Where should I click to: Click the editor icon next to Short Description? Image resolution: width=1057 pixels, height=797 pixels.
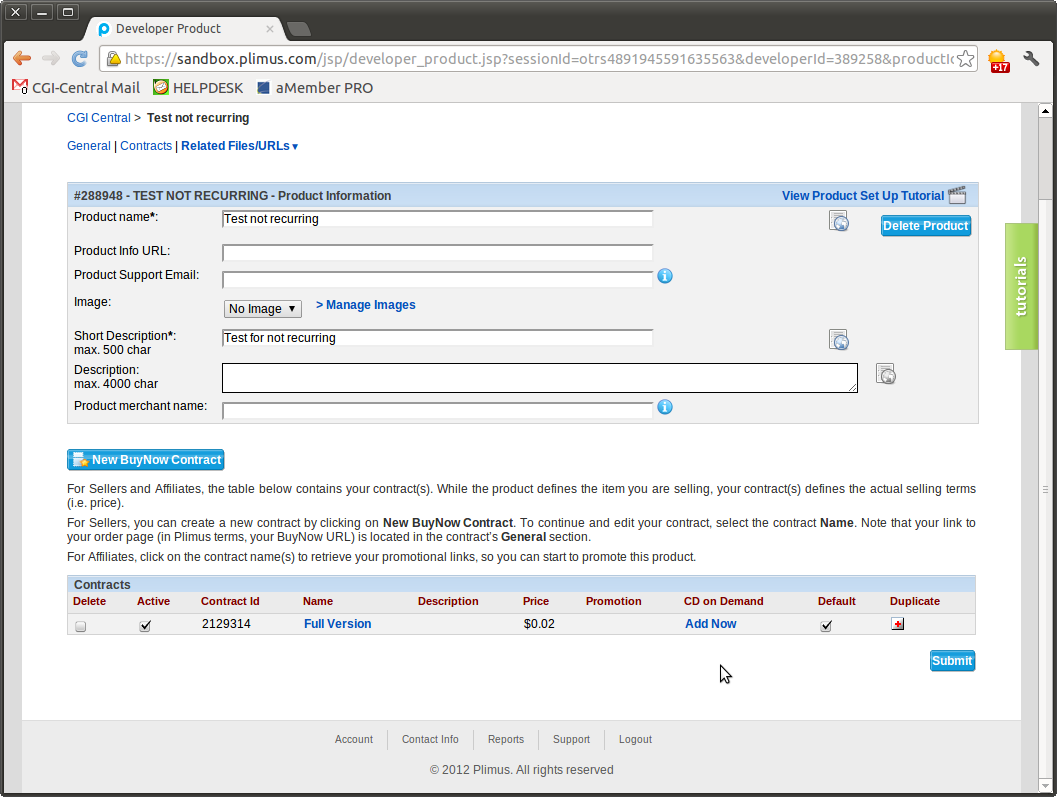[838, 340]
